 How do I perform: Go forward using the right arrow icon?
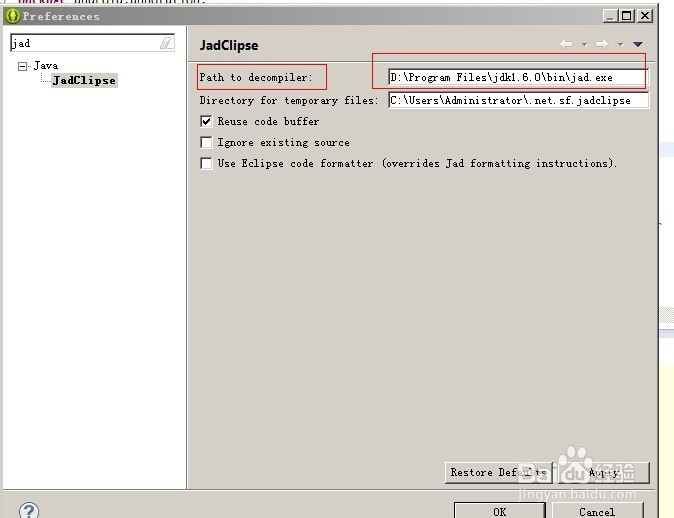coord(602,43)
